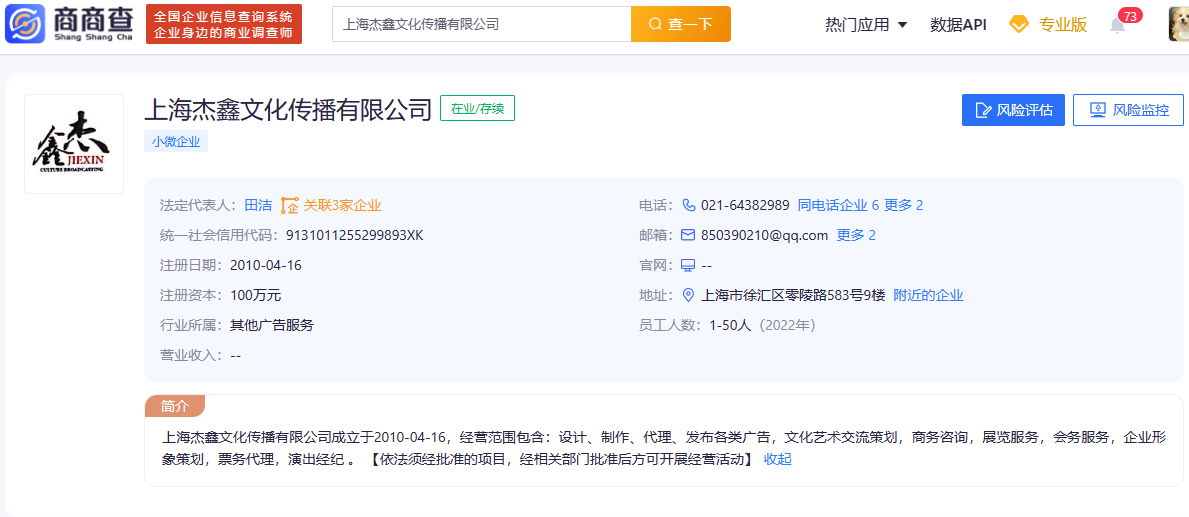
Task: Click the Shang Shang Cha logo icon
Action: (x=25, y=24)
